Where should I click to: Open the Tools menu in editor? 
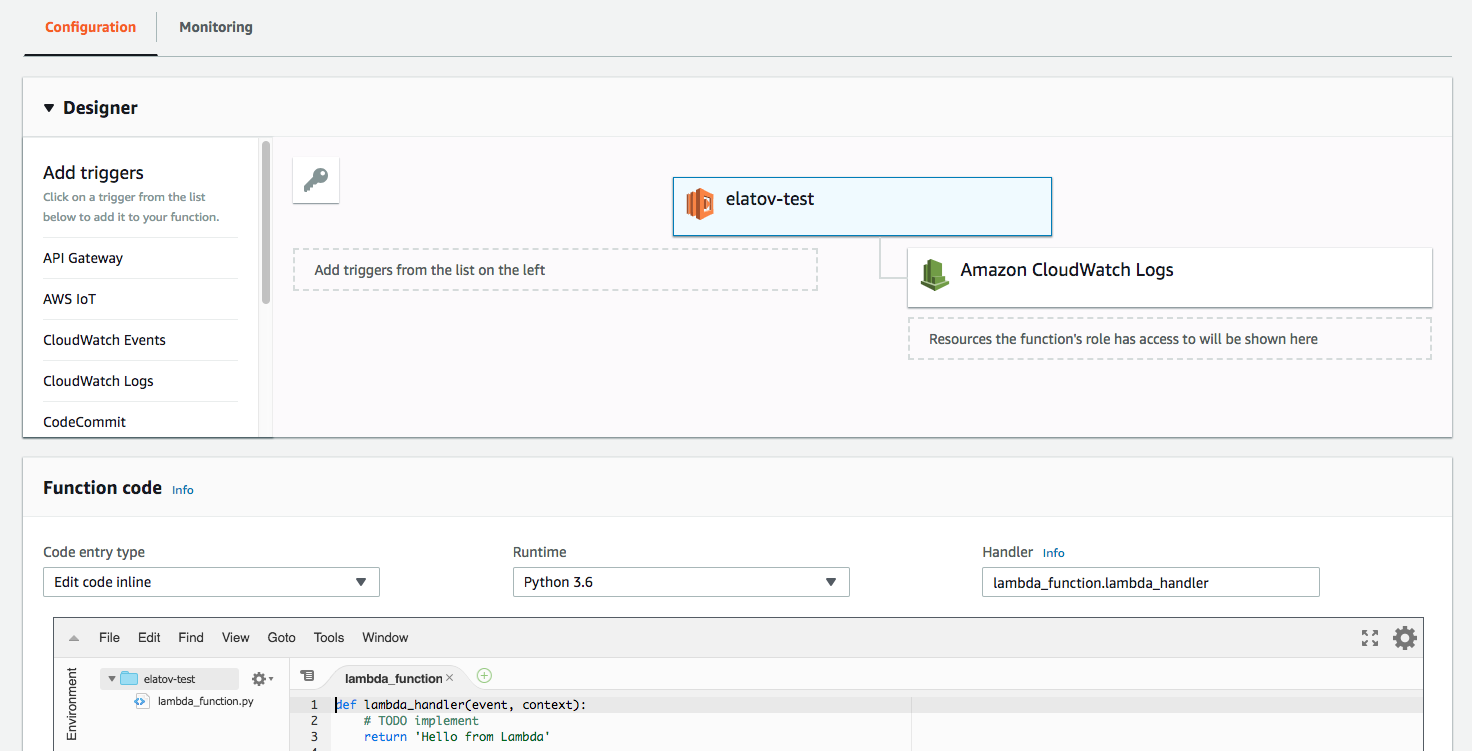329,637
